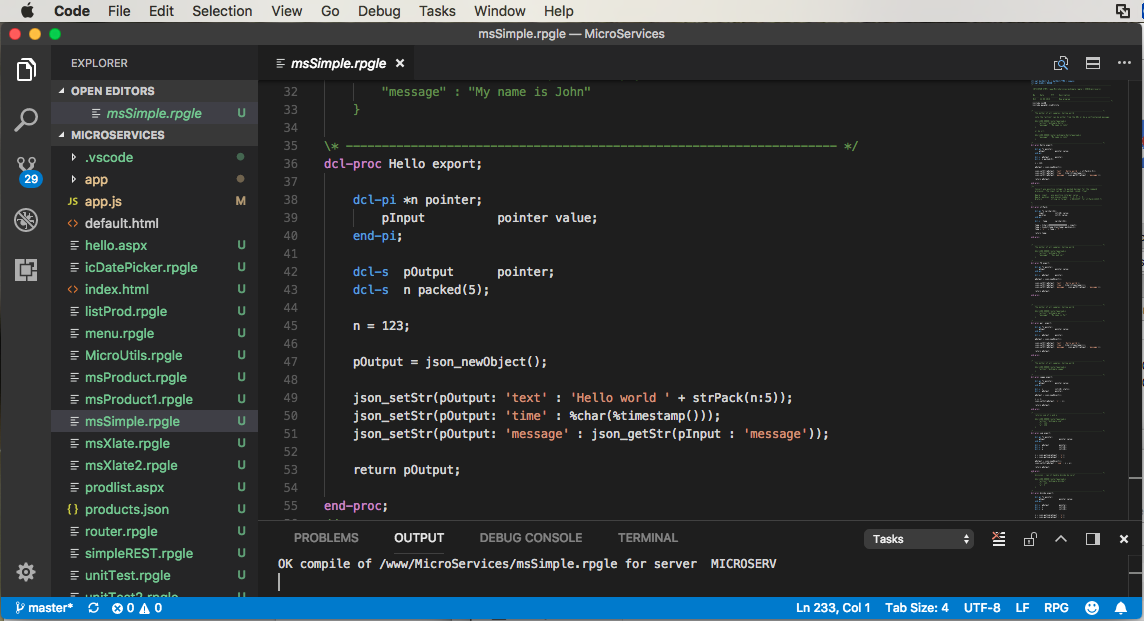Maximize the panel with the chevron up
Viewport: 1144px width, 621px height.
click(x=1061, y=539)
